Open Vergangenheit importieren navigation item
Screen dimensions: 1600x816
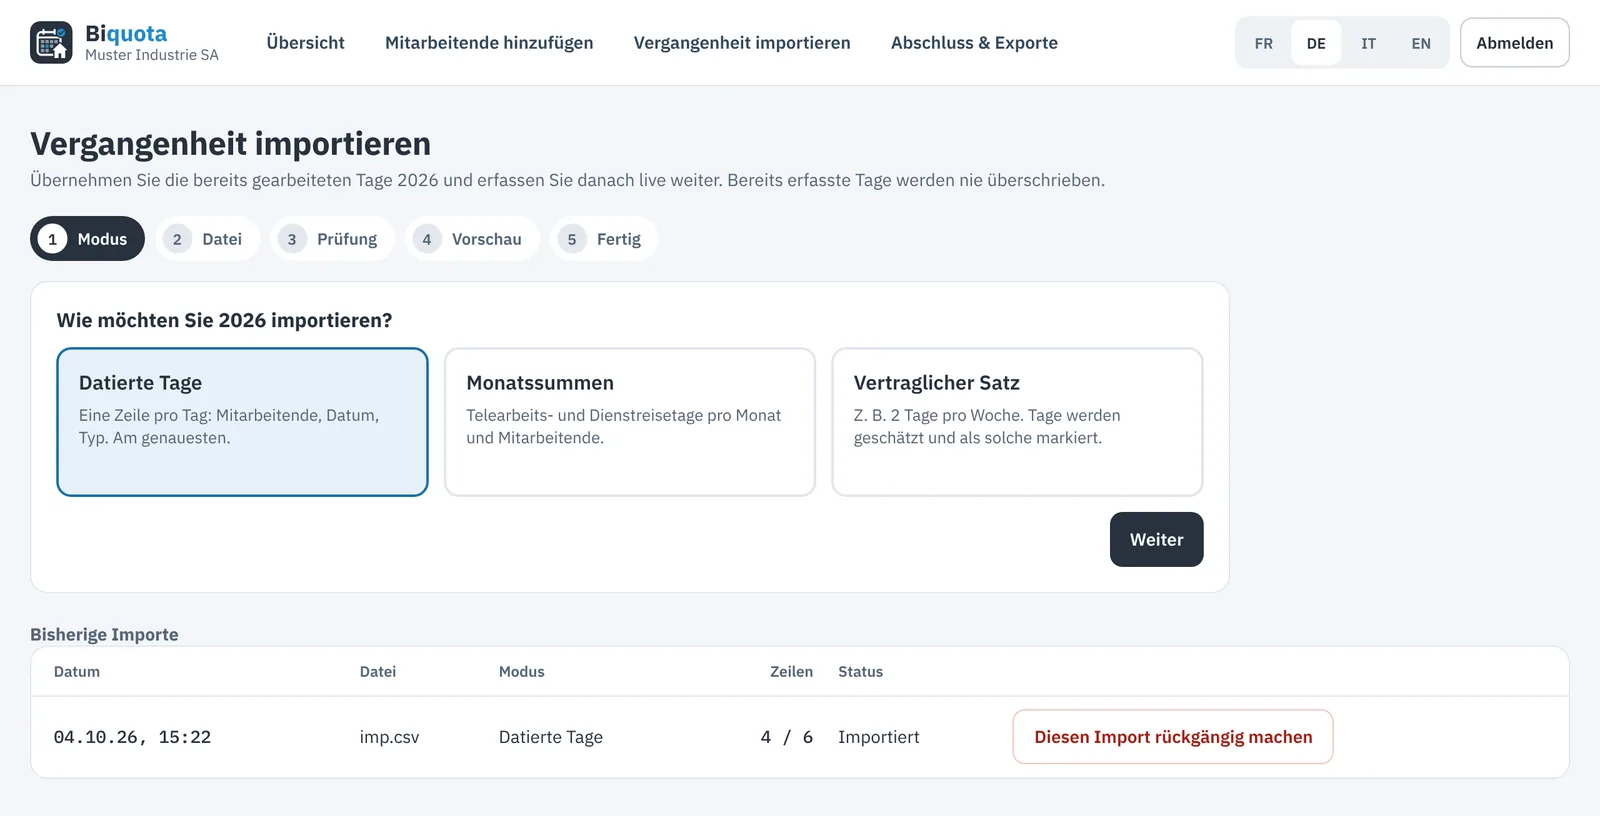742,42
